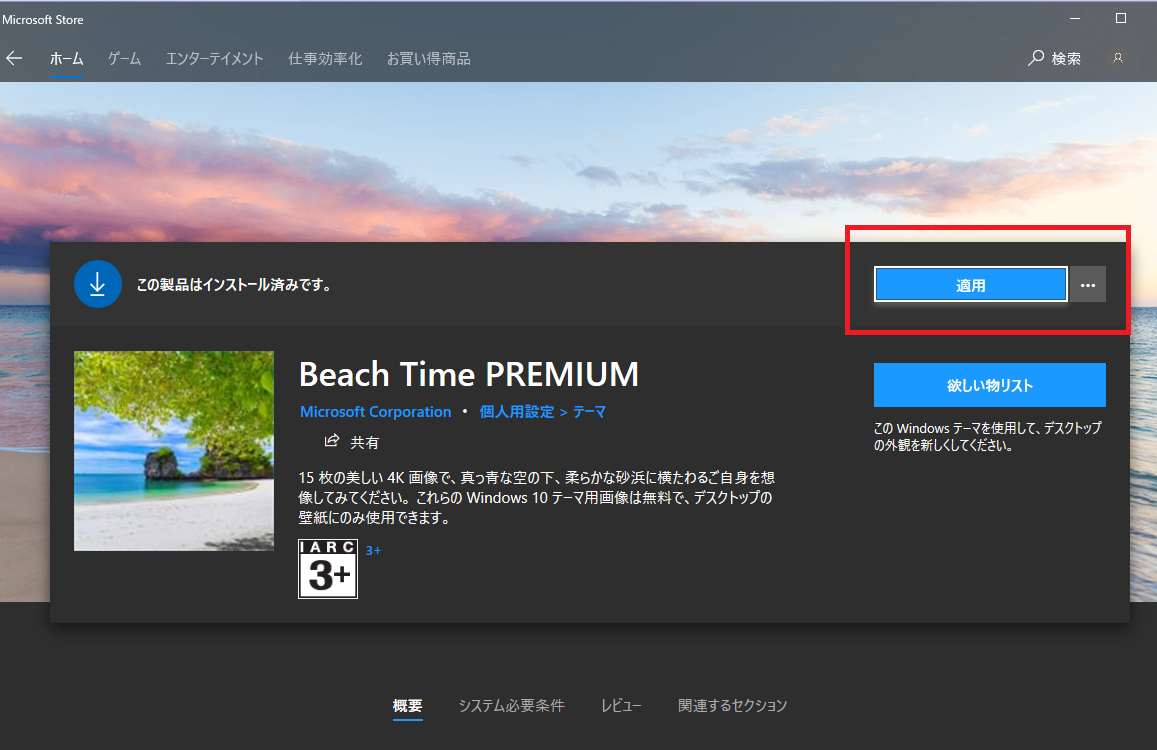Click the share icon next to 共有
The height and width of the screenshot is (750, 1157).
(x=332, y=441)
